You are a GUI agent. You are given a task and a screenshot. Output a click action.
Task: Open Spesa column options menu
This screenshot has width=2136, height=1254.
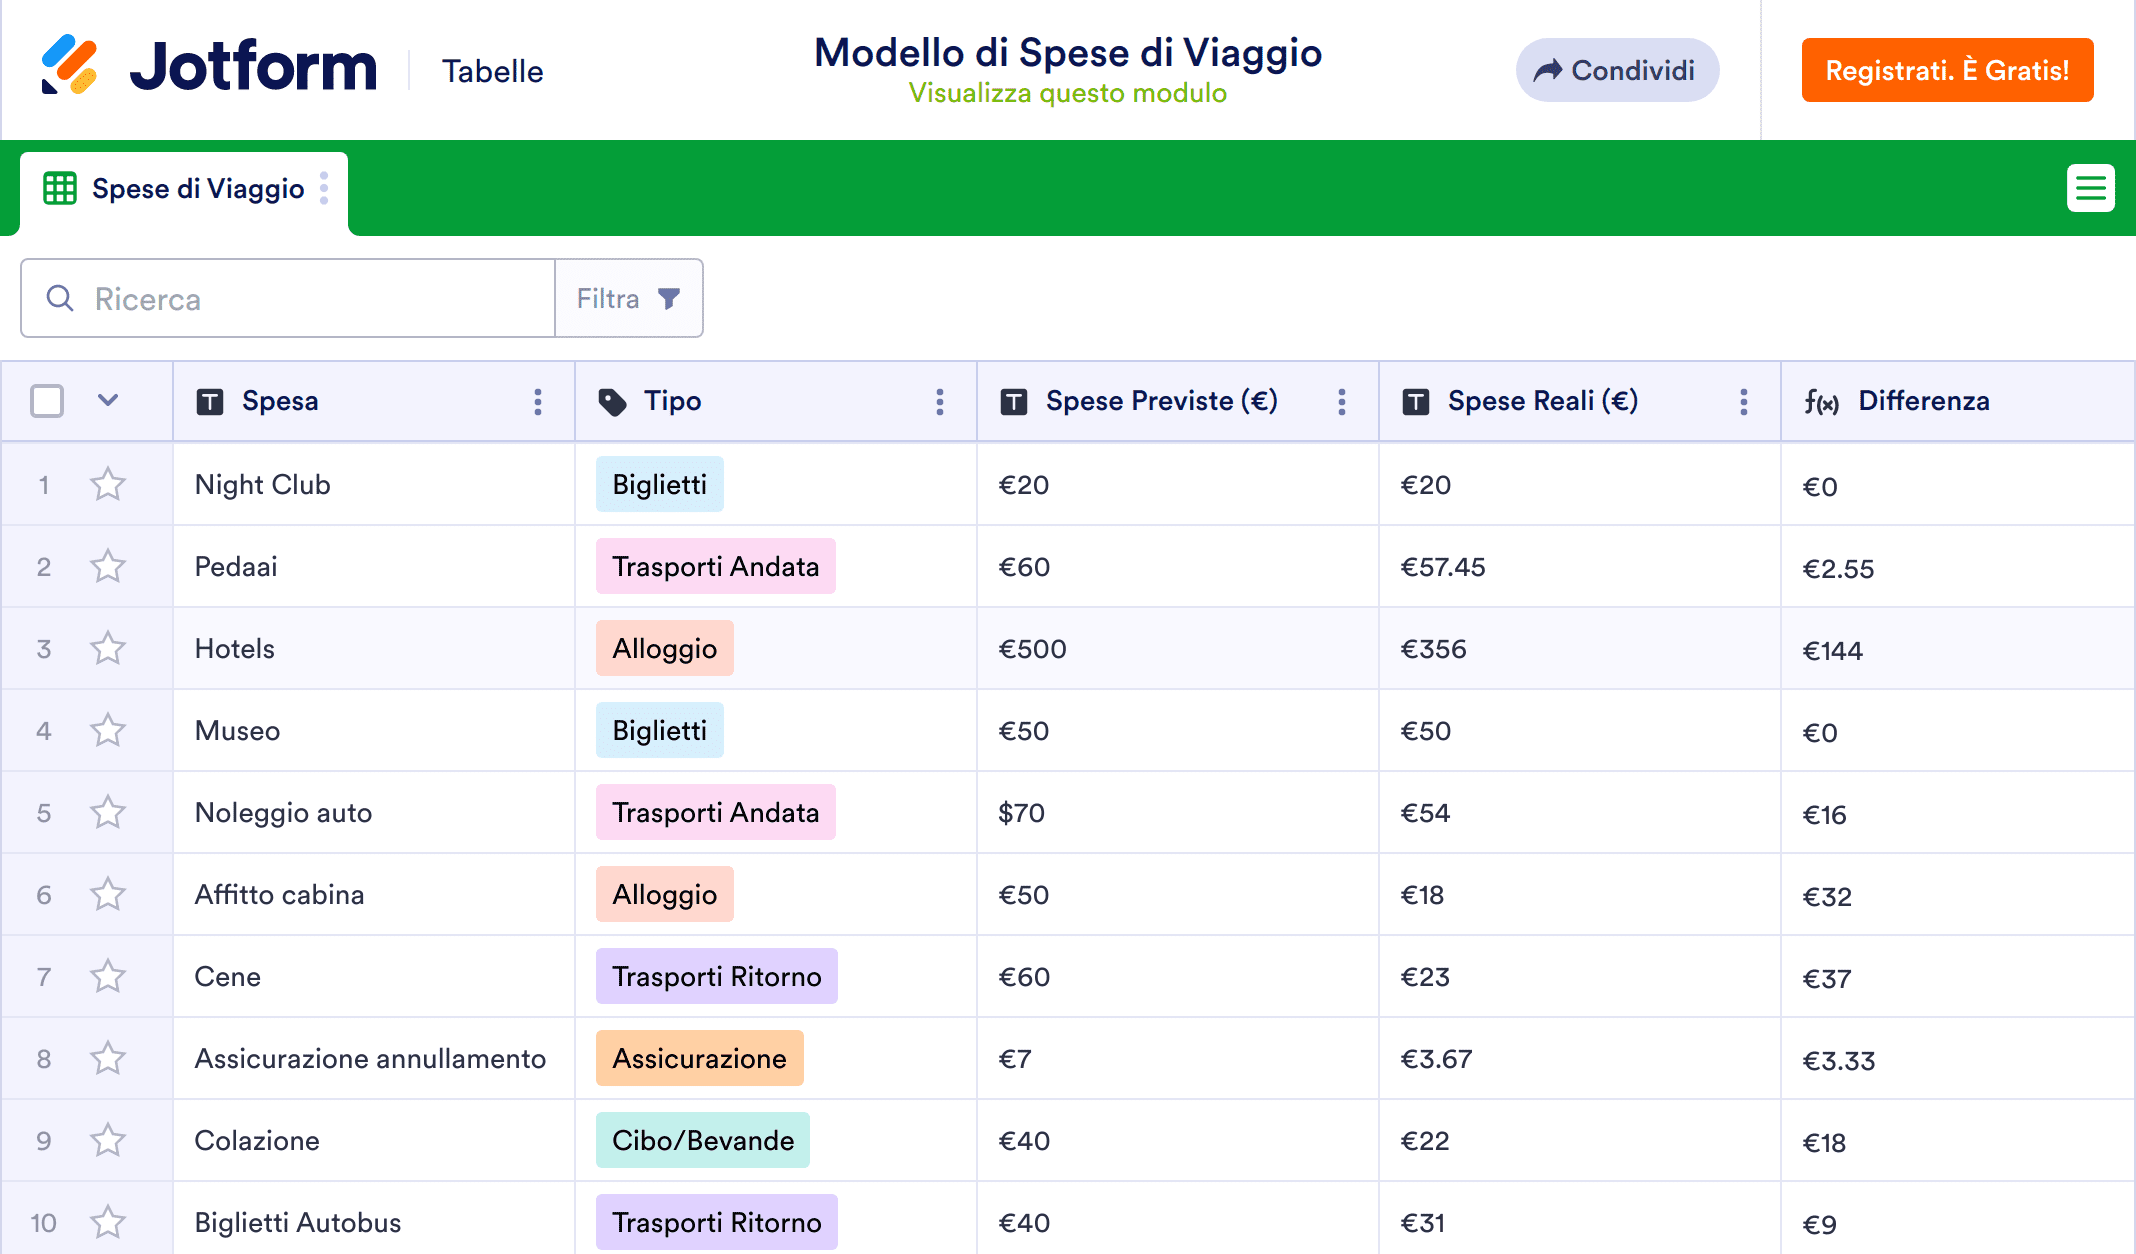(x=538, y=402)
